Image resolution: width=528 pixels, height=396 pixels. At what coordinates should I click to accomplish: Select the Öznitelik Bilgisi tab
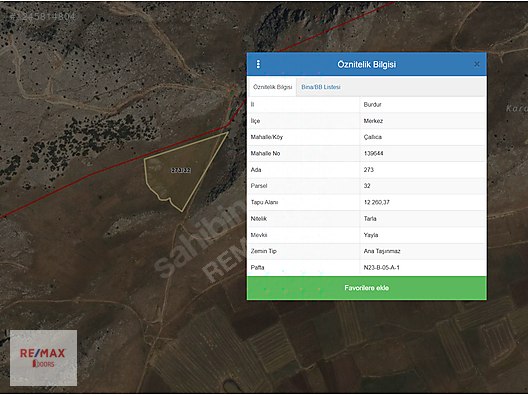coord(272,87)
